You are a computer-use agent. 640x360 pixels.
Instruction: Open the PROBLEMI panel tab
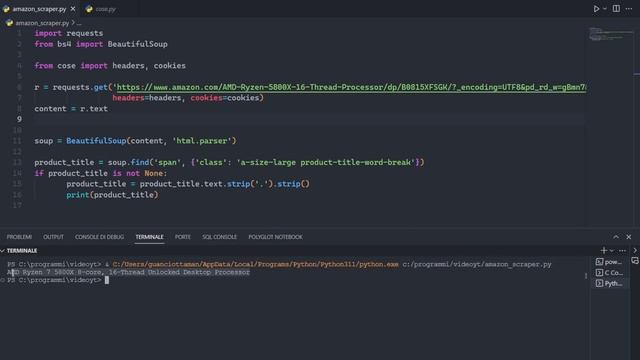19,237
